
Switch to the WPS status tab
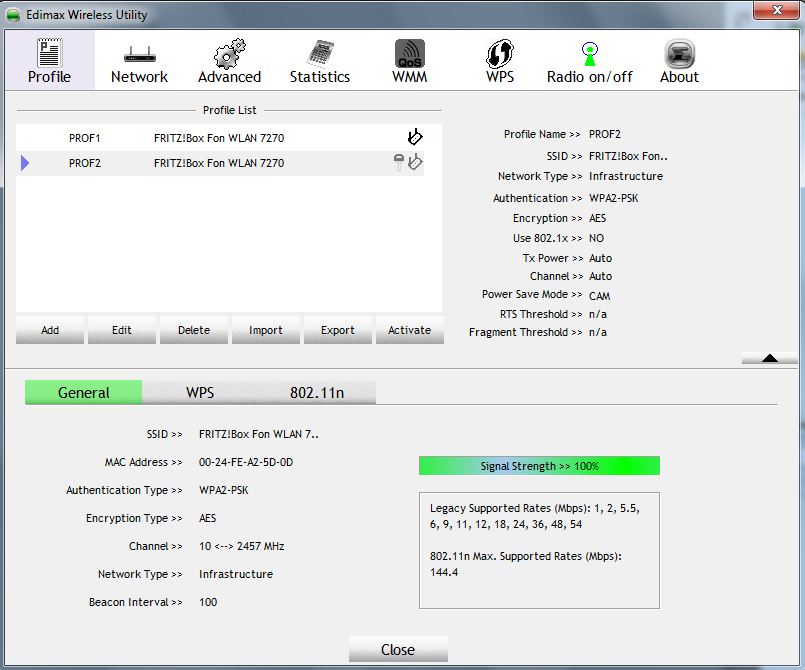[200, 392]
